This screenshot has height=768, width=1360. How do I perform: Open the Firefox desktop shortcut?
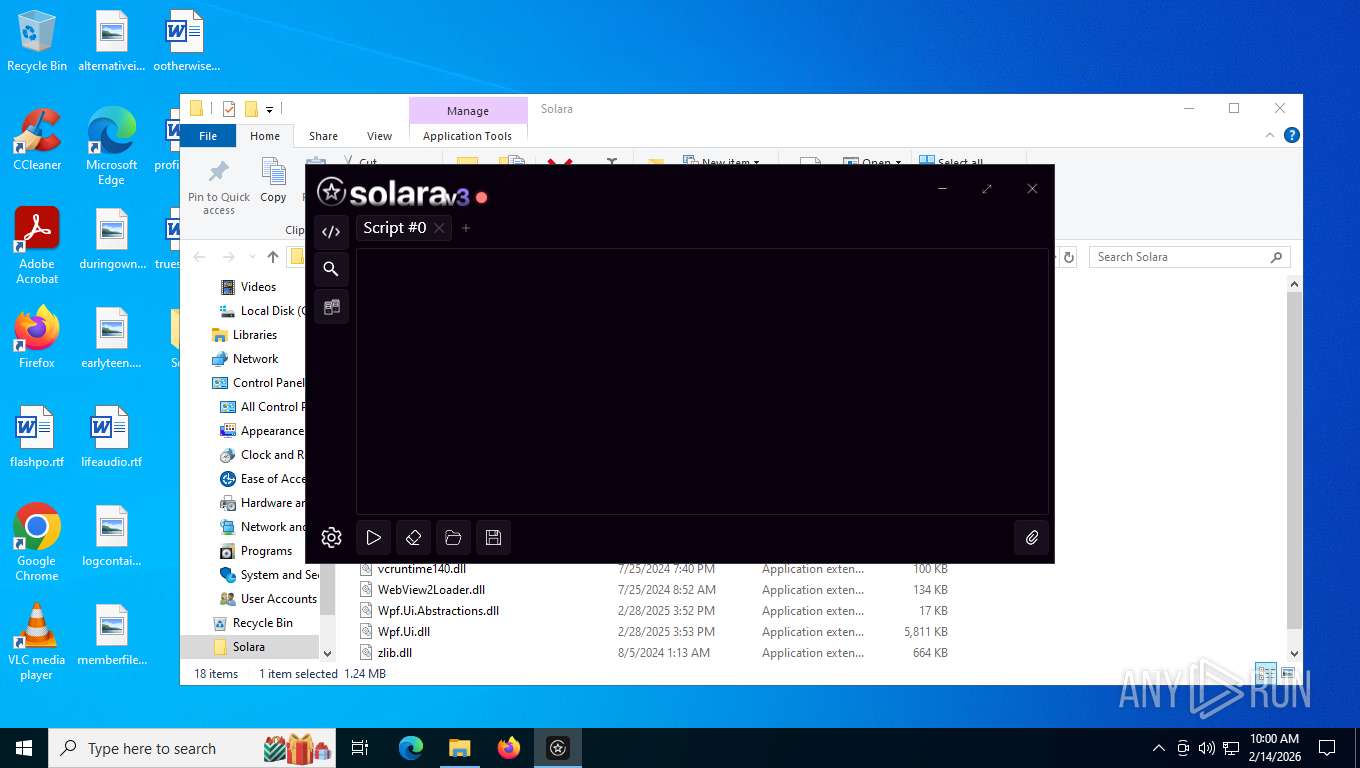[37, 338]
